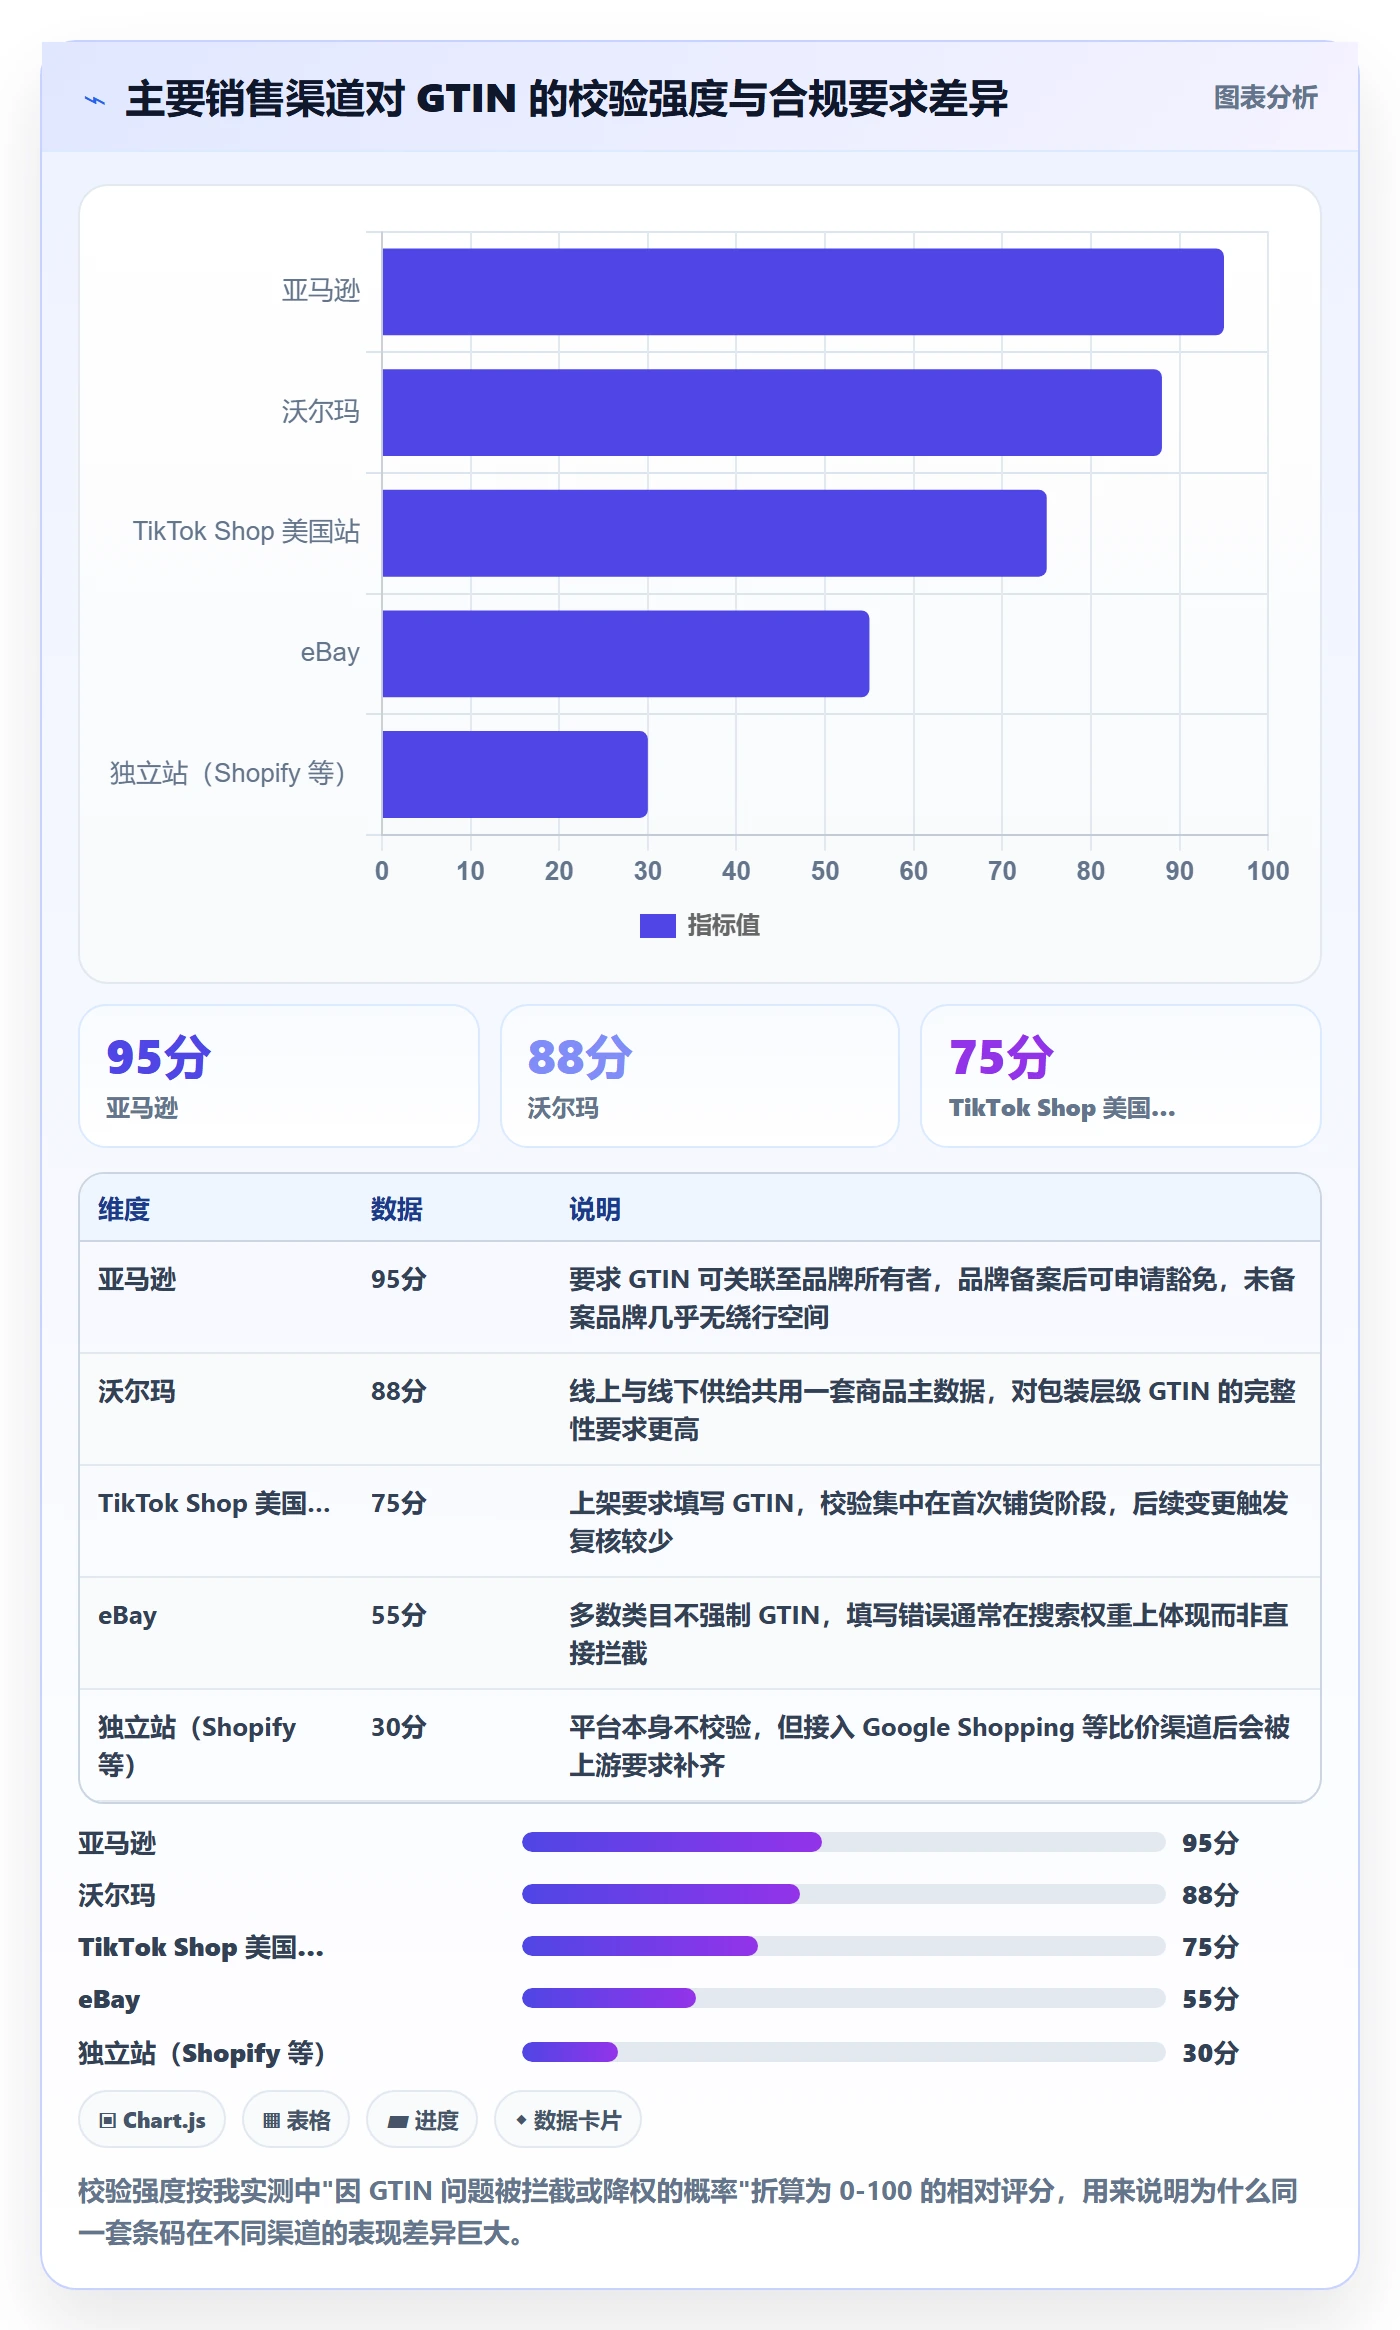
Task: Click the lightning icon beside the title
Action: point(94,100)
